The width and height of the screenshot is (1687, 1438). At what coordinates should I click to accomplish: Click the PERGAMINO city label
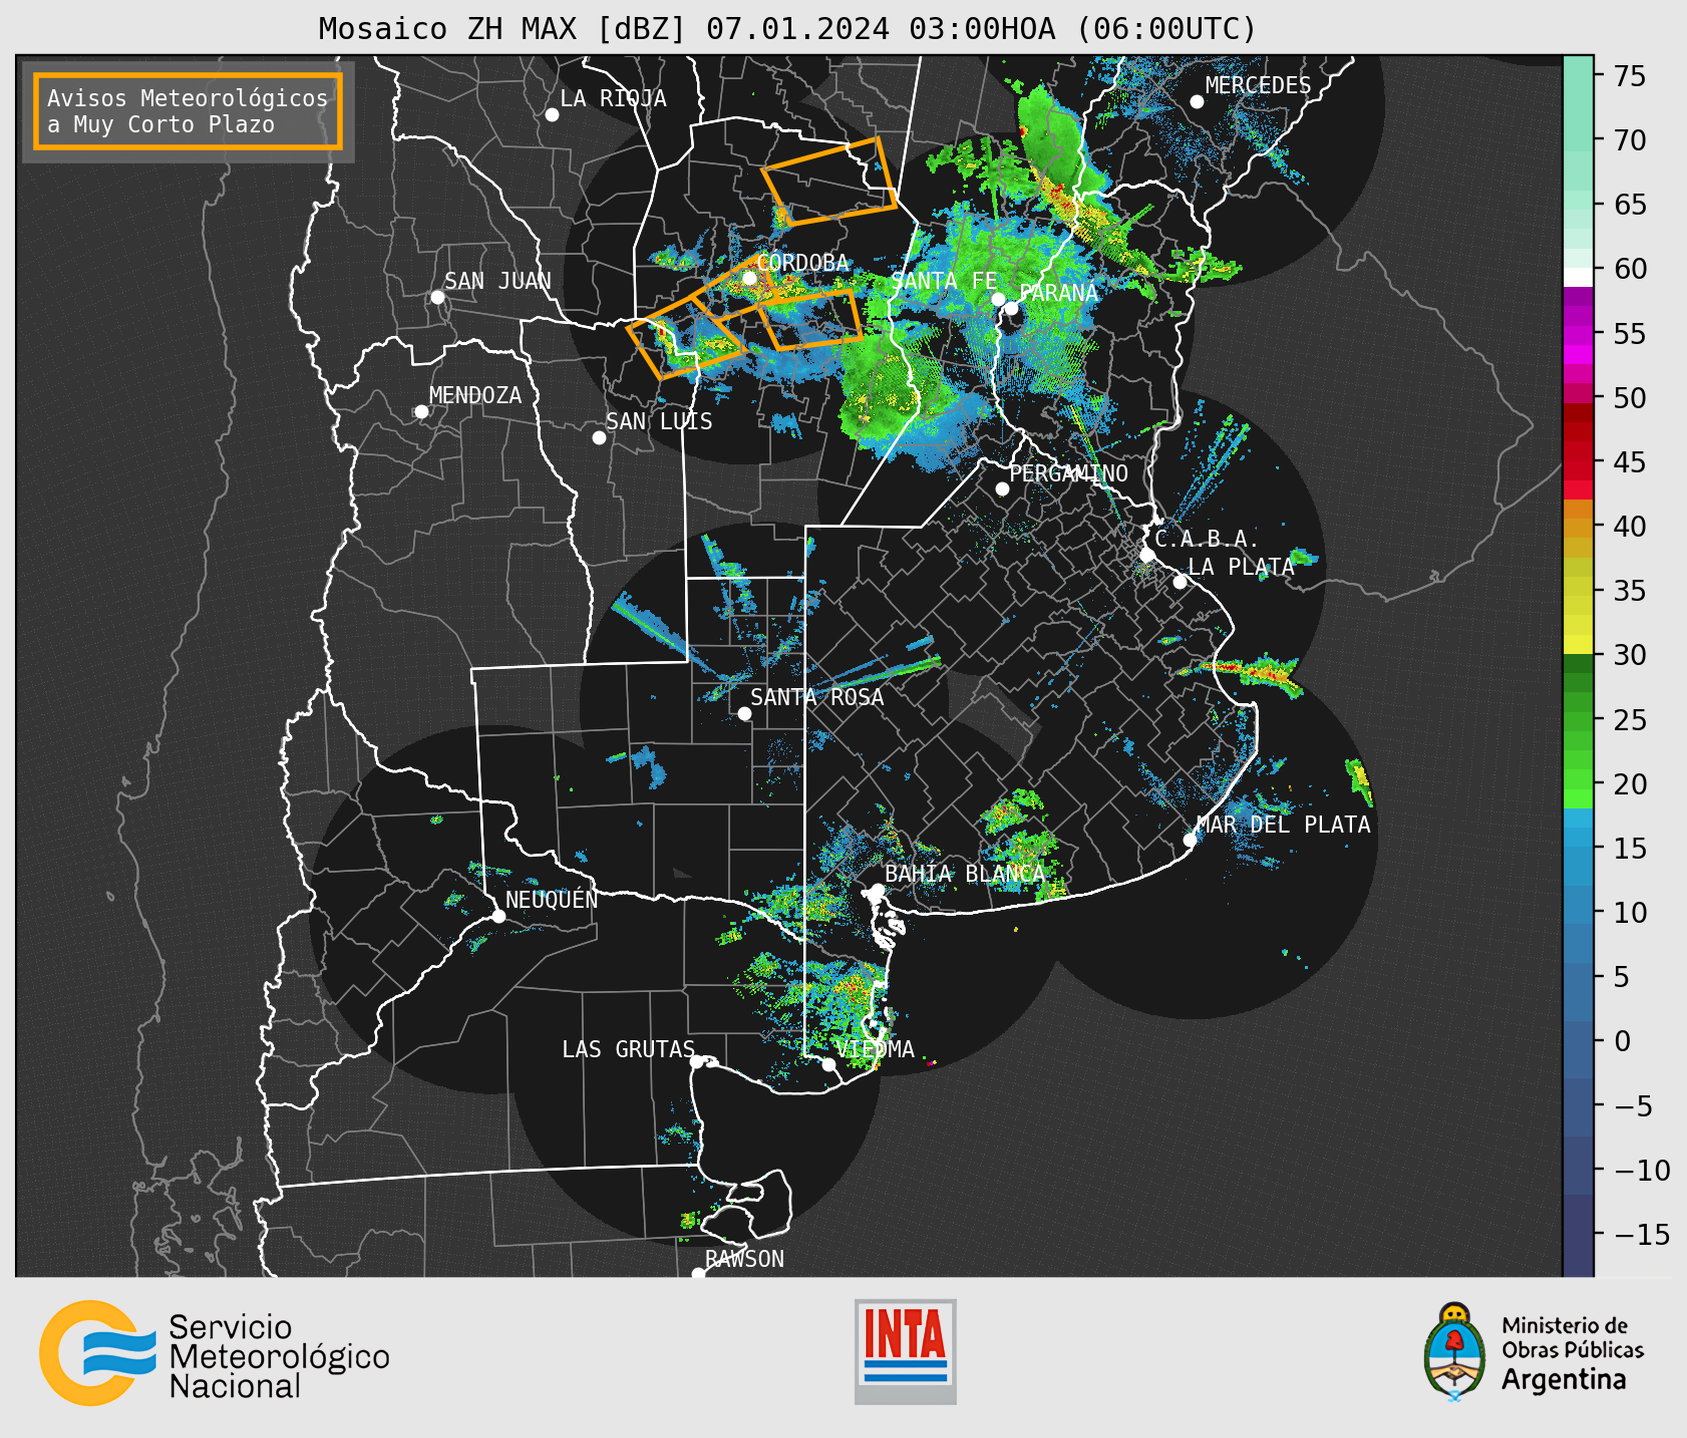point(1069,473)
